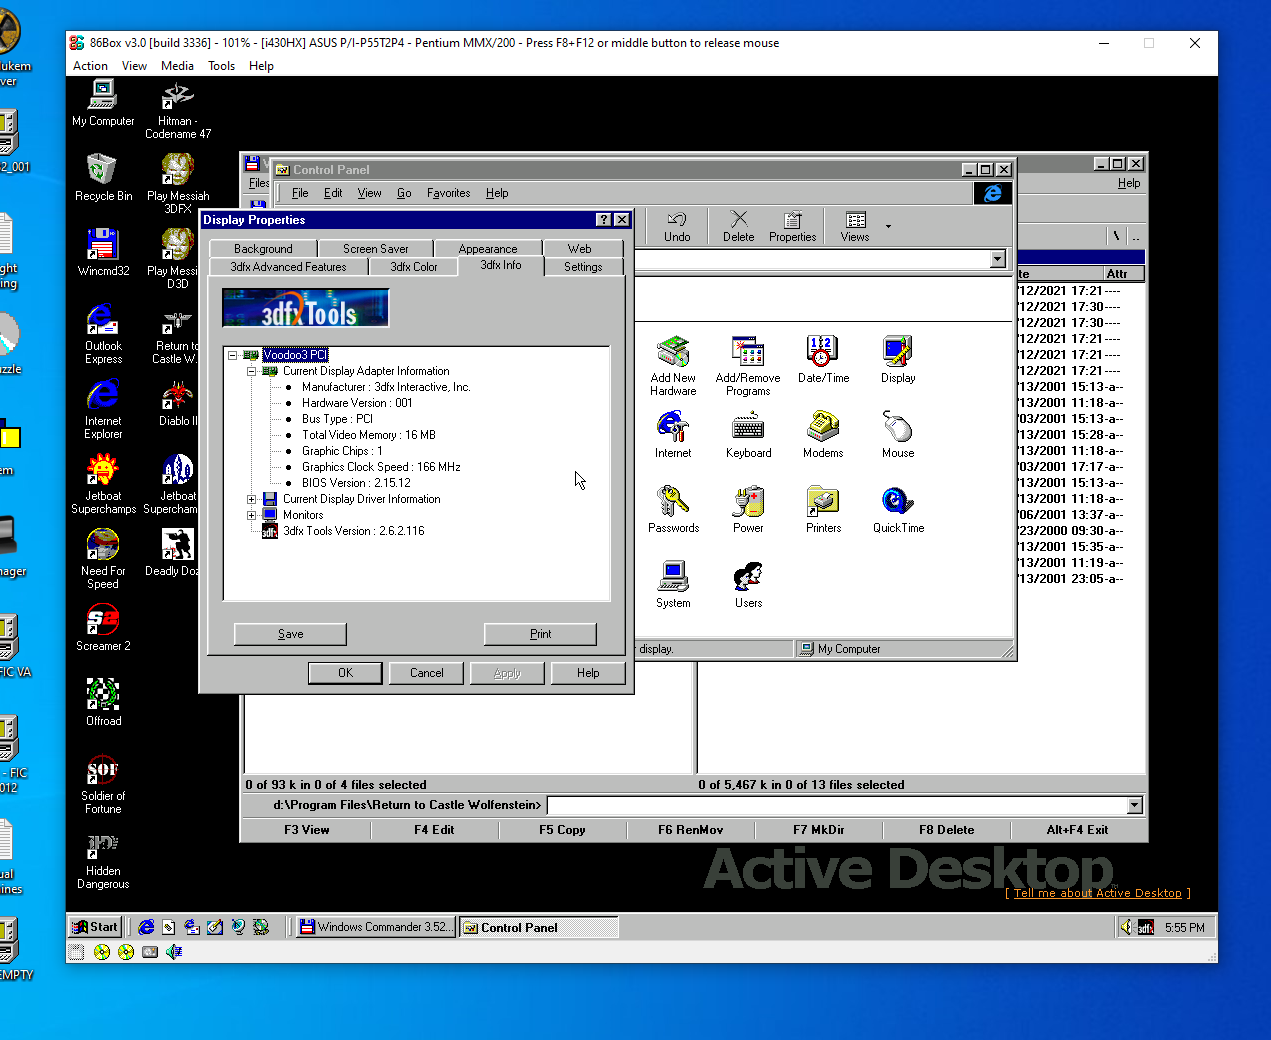Click Properties in Control Panel toolbar
This screenshot has height=1040, width=1271.
tap(792, 227)
